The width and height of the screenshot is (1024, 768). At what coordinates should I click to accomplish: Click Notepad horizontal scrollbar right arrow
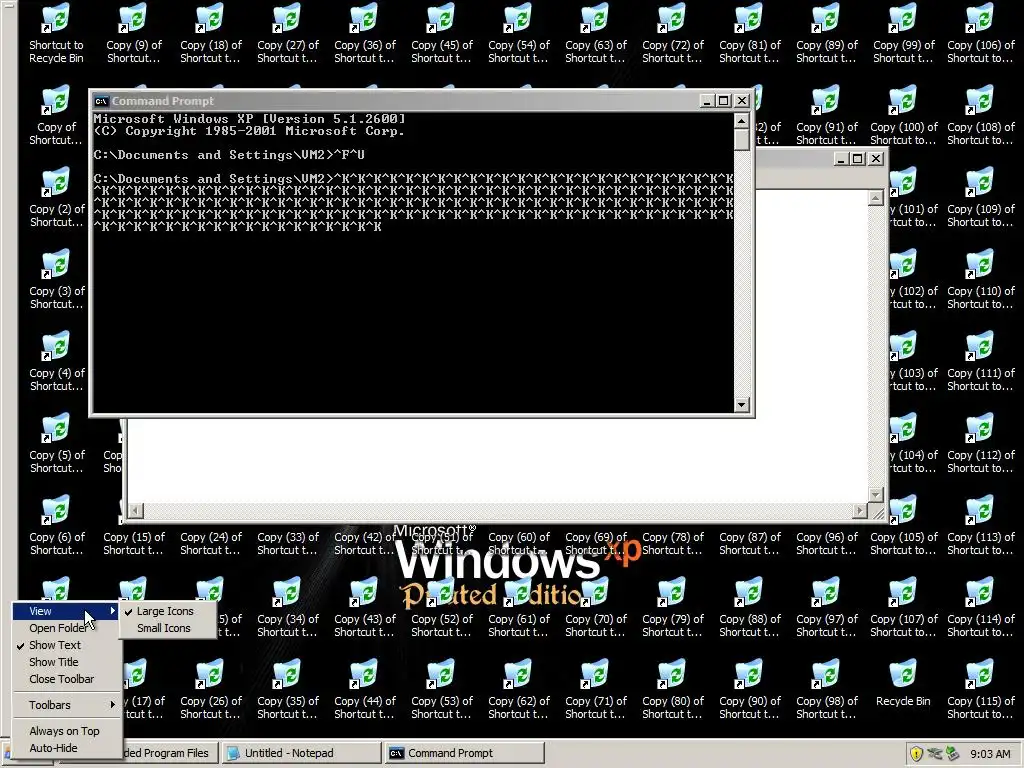tap(860, 511)
